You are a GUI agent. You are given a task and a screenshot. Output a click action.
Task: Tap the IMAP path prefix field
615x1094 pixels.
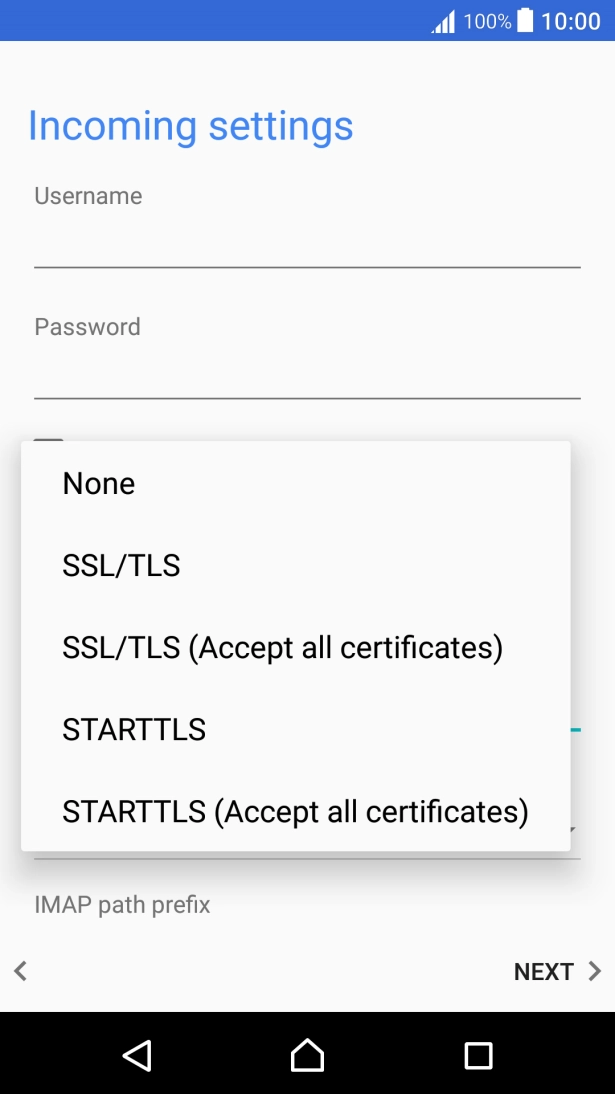[122, 905]
